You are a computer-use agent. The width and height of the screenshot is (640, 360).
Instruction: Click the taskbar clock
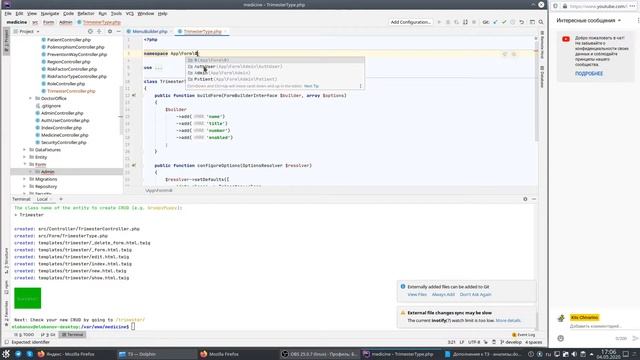click(608, 354)
